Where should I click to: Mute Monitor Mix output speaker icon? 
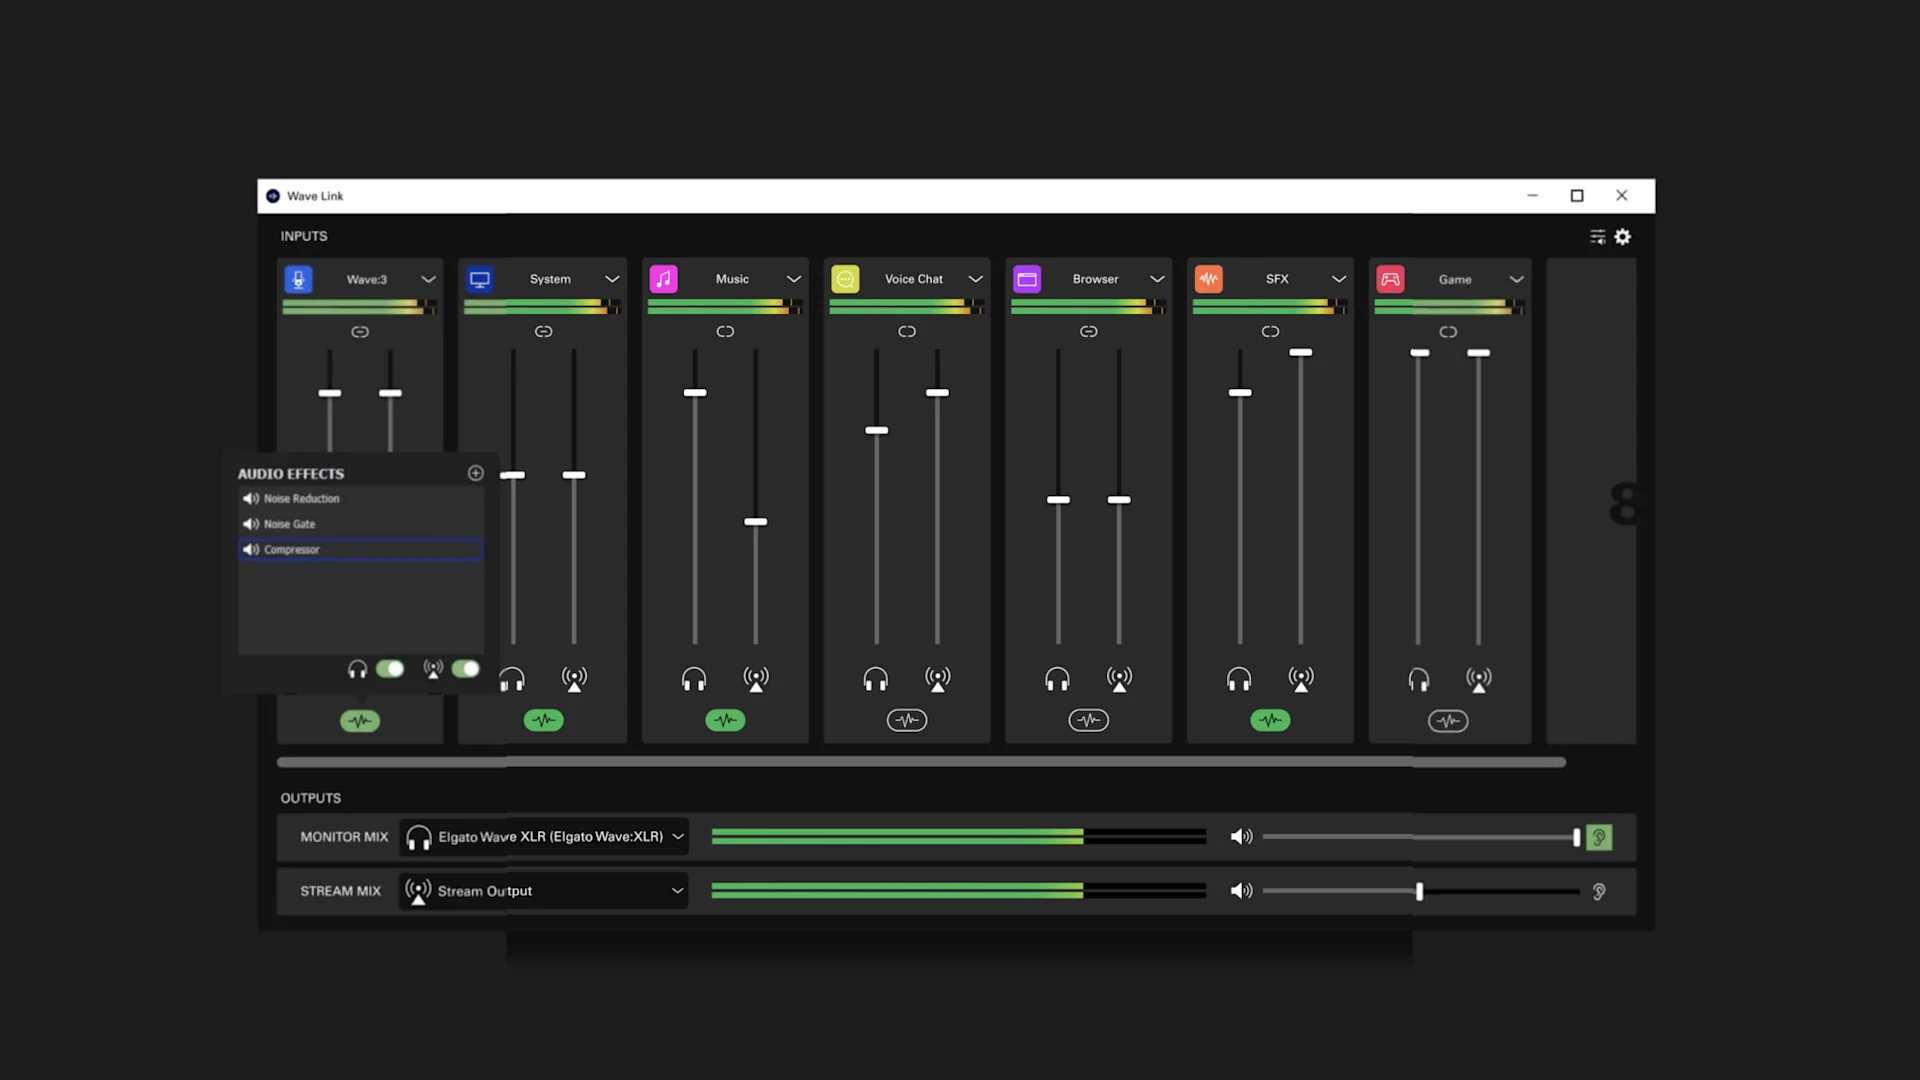pyautogui.click(x=1241, y=837)
